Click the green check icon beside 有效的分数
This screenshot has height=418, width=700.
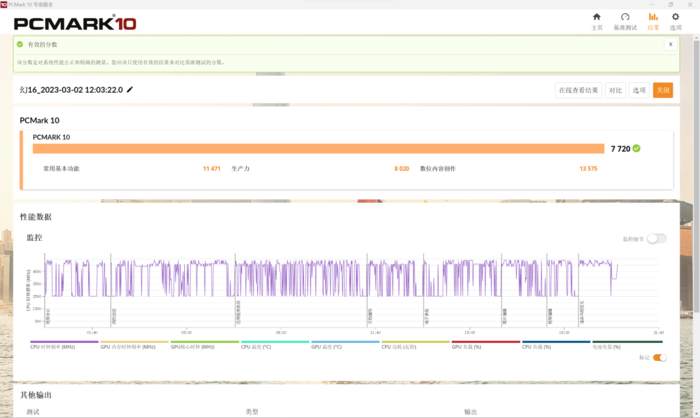click(20, 44)
